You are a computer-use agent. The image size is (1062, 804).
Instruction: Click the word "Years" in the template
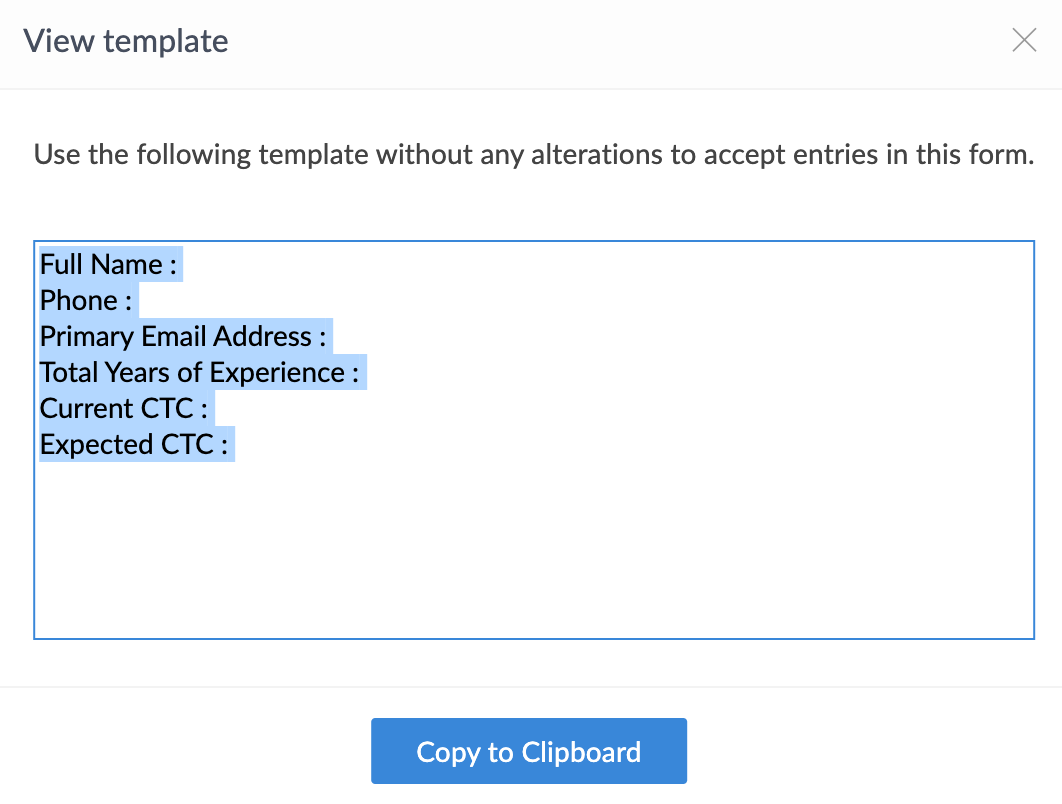click(x=133, y=373)
